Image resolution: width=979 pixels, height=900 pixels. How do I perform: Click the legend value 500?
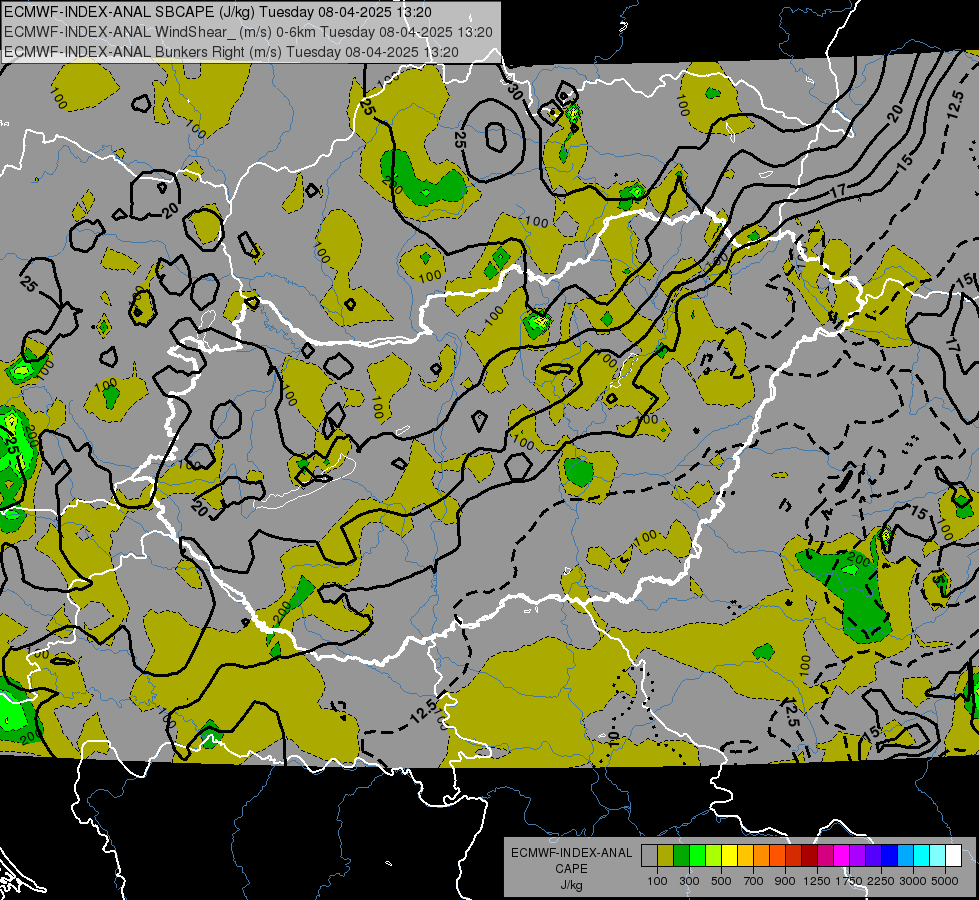point(721,881)
